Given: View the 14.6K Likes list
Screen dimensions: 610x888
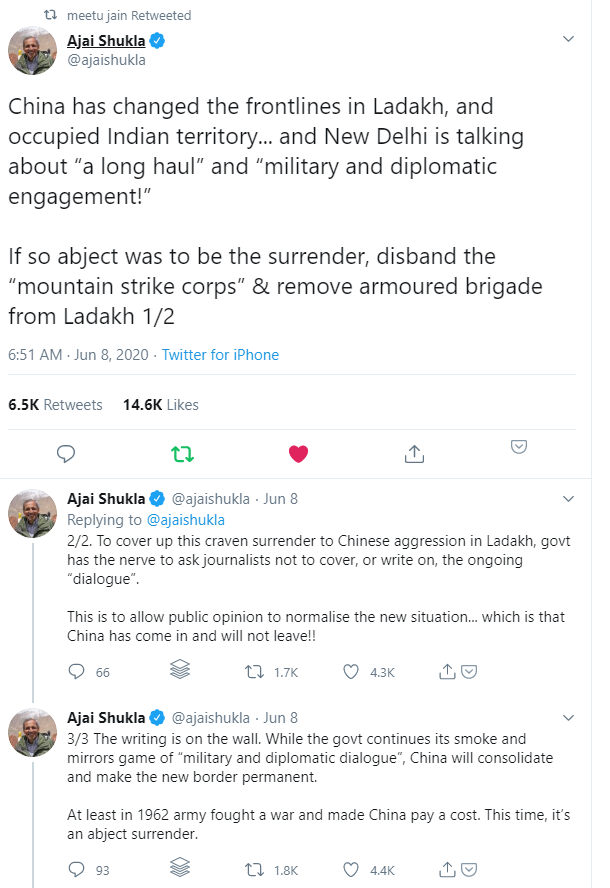Looking at the screenshot, I should pos(160,405).
